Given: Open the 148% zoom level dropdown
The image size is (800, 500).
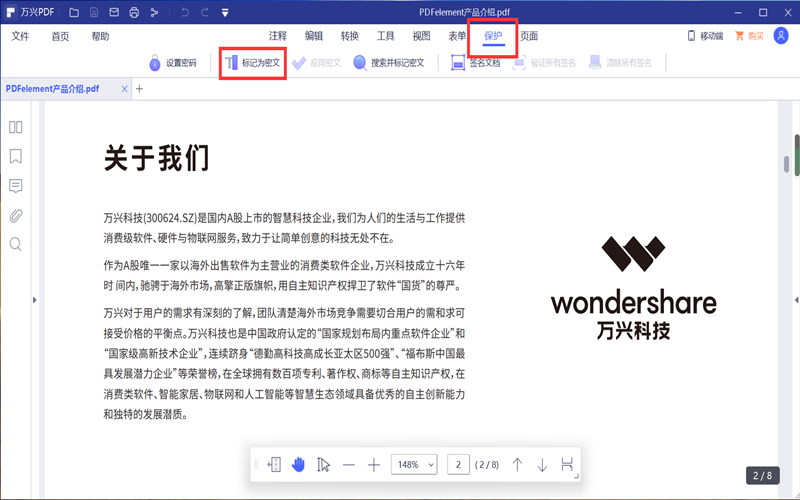Looking at the screenshot, I should [415, 464].
